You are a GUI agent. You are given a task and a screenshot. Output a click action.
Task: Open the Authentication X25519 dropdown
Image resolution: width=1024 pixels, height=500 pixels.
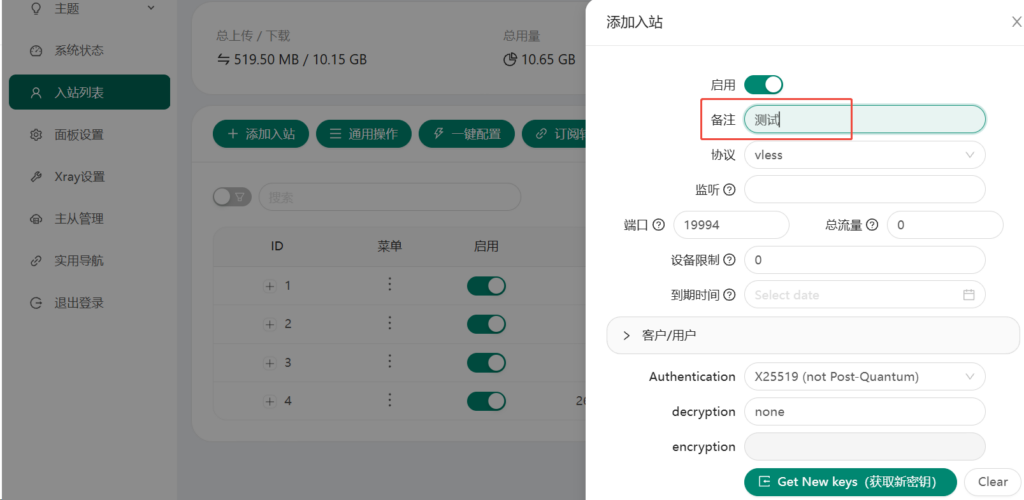[865, 377]
